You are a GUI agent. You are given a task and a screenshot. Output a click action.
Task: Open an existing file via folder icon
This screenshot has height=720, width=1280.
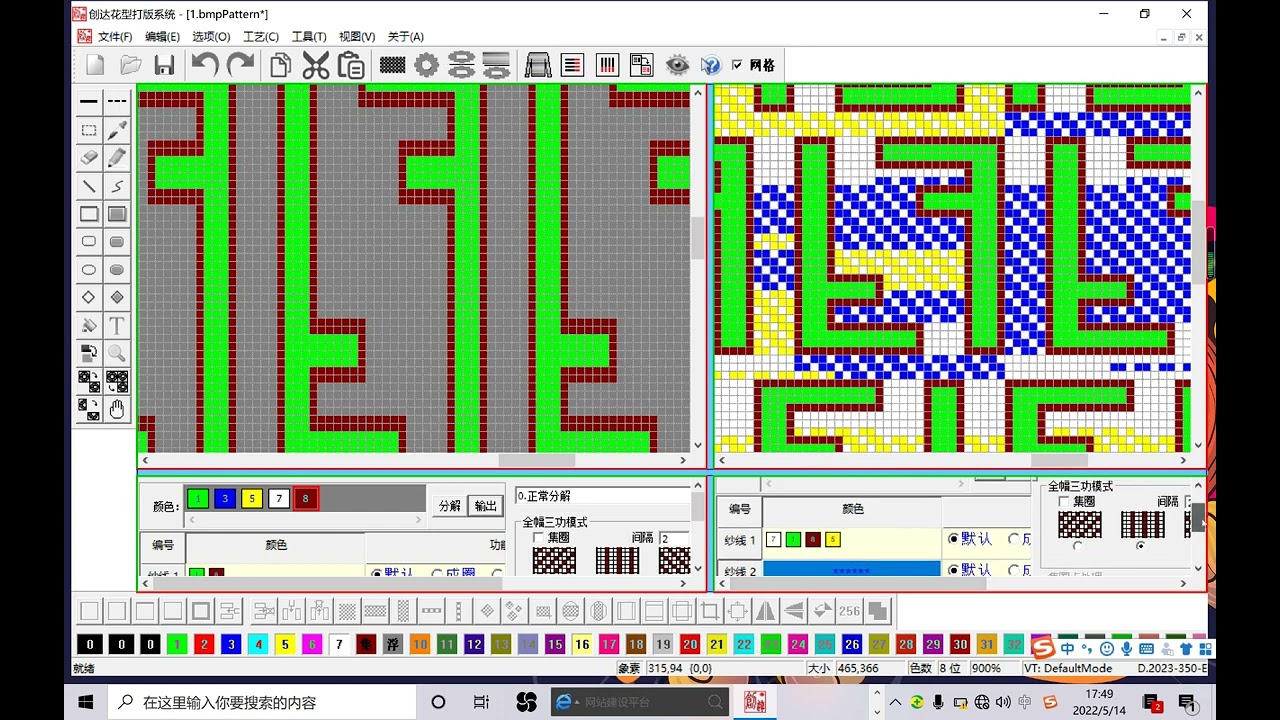(130, 66)
